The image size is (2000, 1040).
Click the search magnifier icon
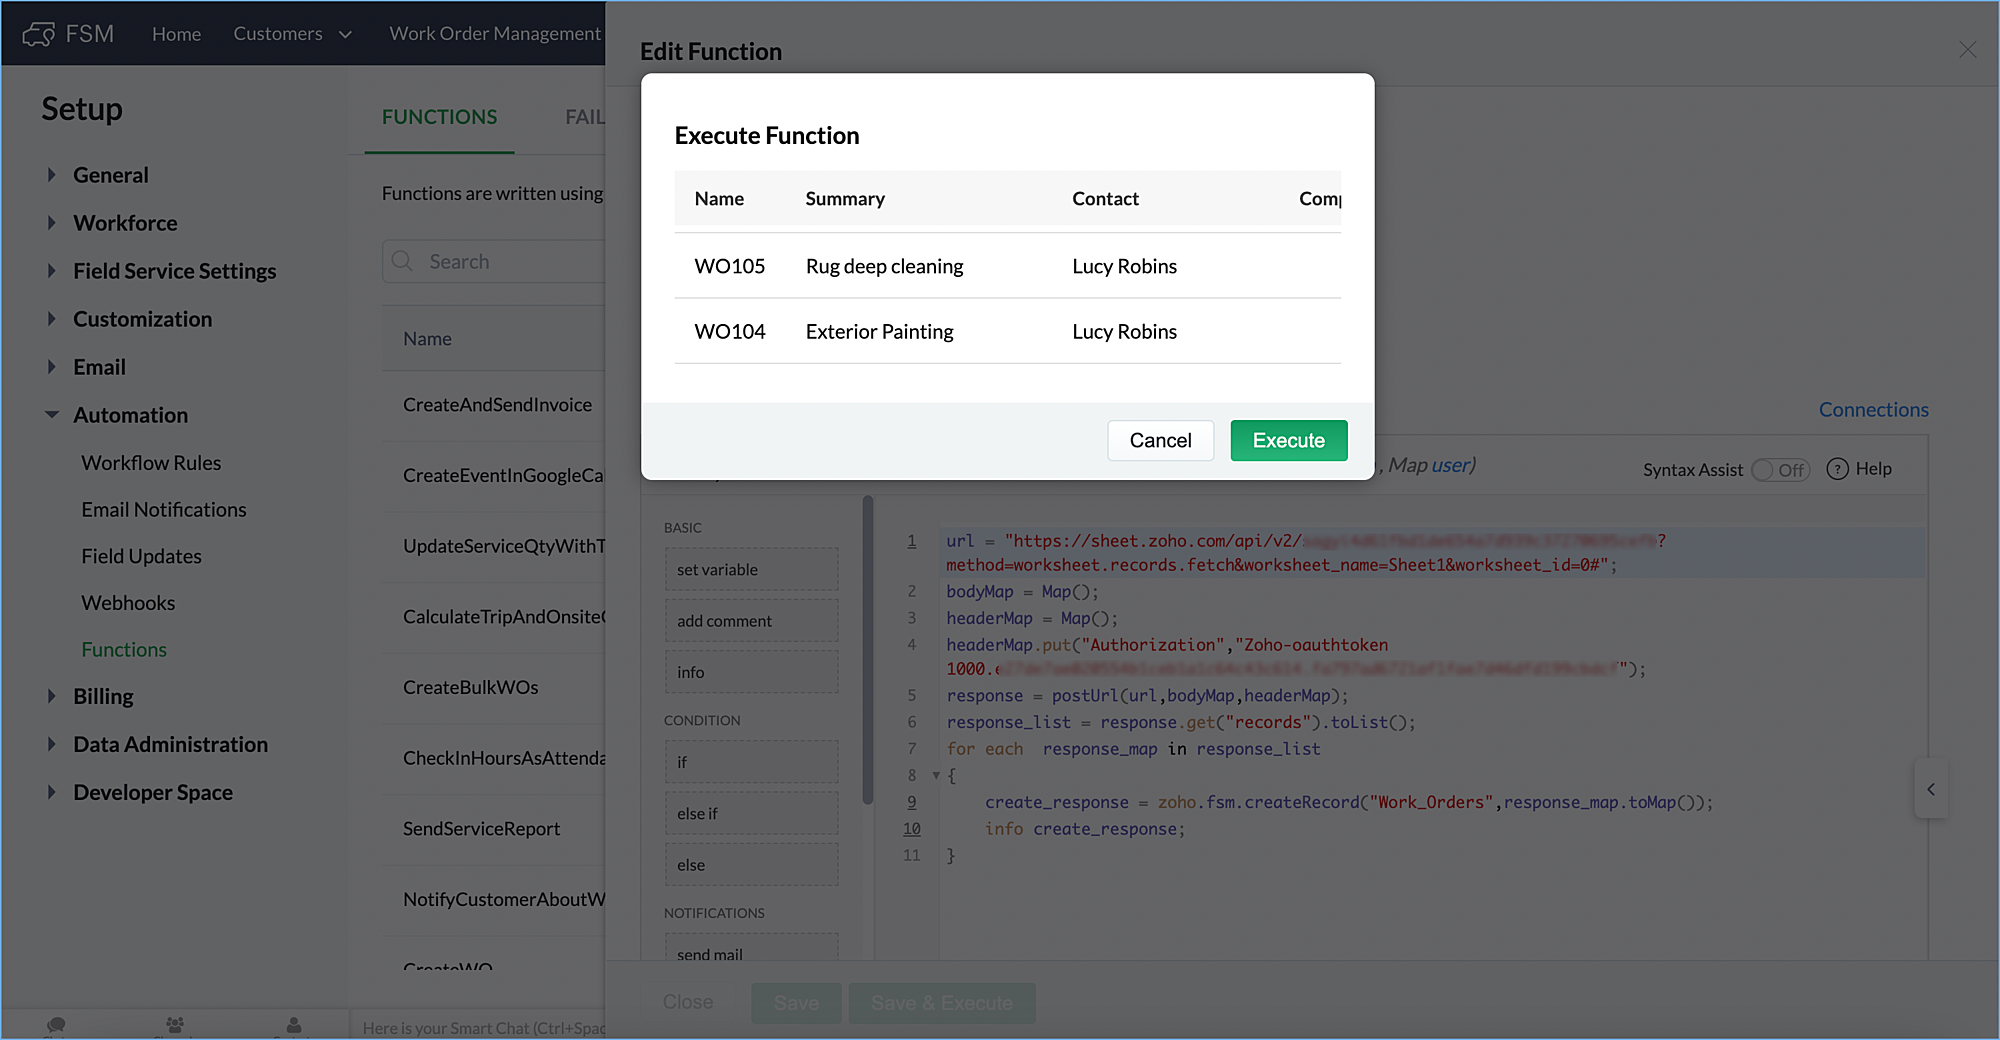pyautogui.click(x=403, y=262)
